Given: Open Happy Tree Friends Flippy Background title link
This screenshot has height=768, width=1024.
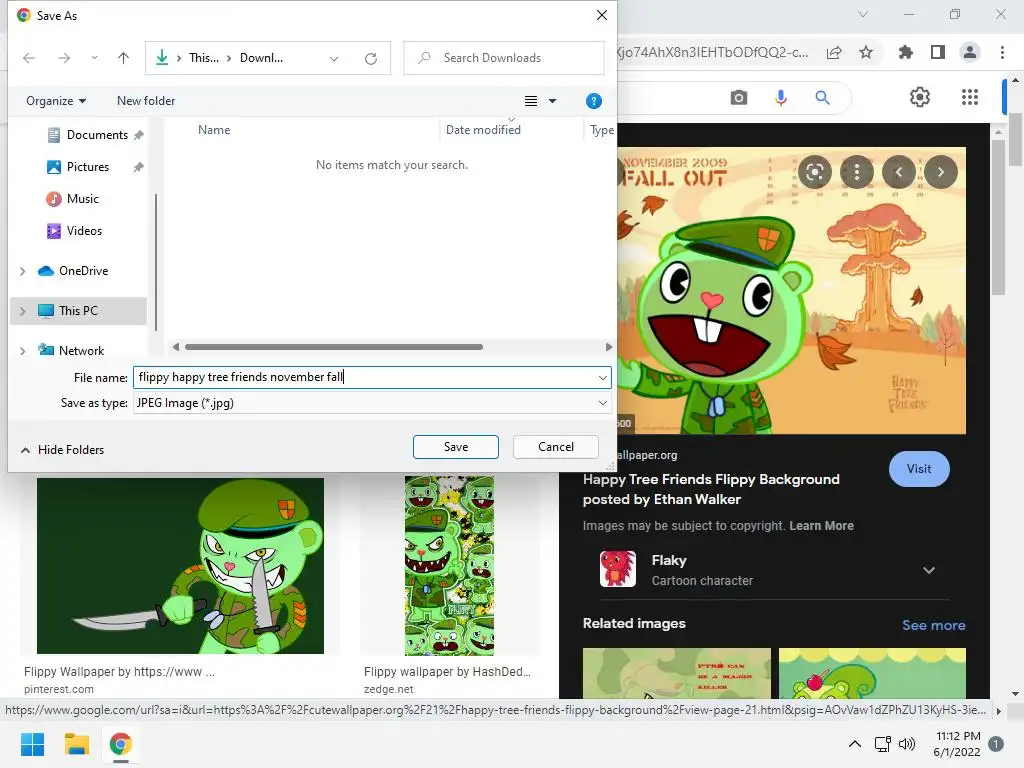Looking at the screenshot, I should coord(711,489).
